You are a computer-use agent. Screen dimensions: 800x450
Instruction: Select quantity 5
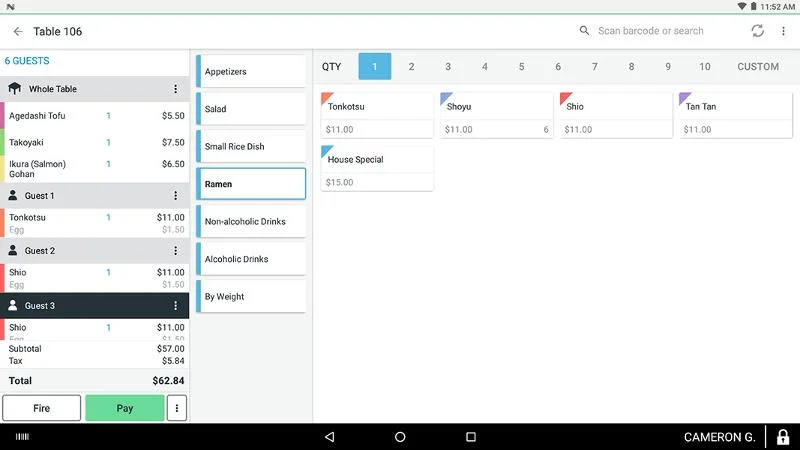click(x=521, y=67)
